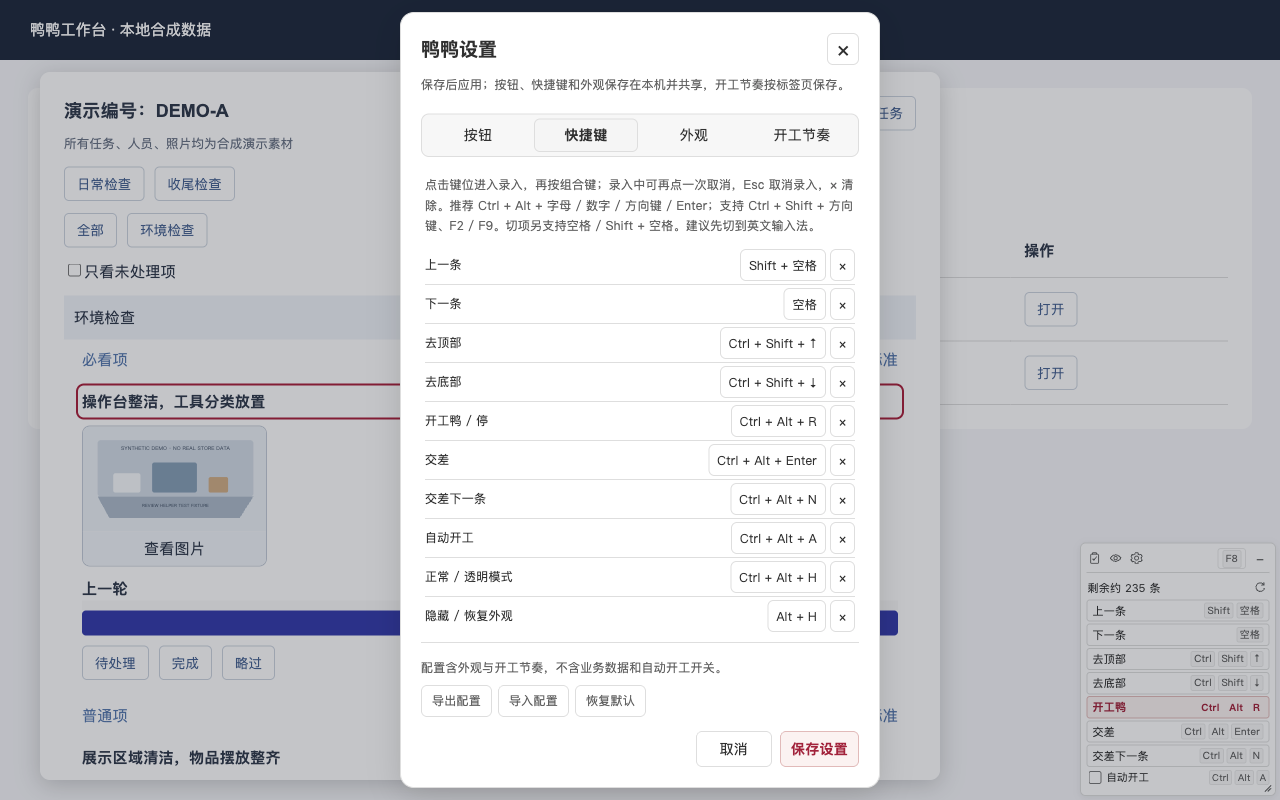Enable the 自动开工 checkbox in the floating panel

[1095, 777]
